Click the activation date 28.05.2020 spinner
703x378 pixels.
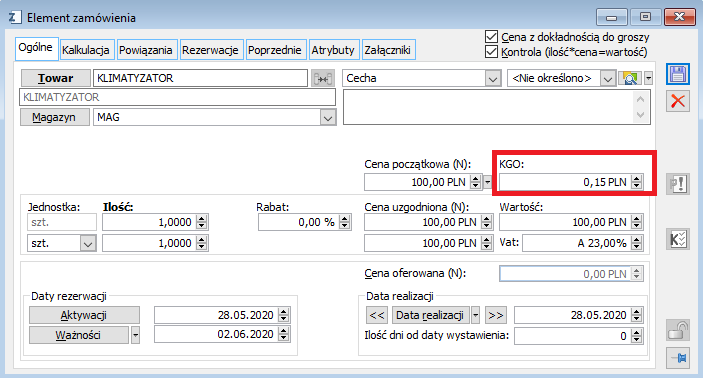283,315
